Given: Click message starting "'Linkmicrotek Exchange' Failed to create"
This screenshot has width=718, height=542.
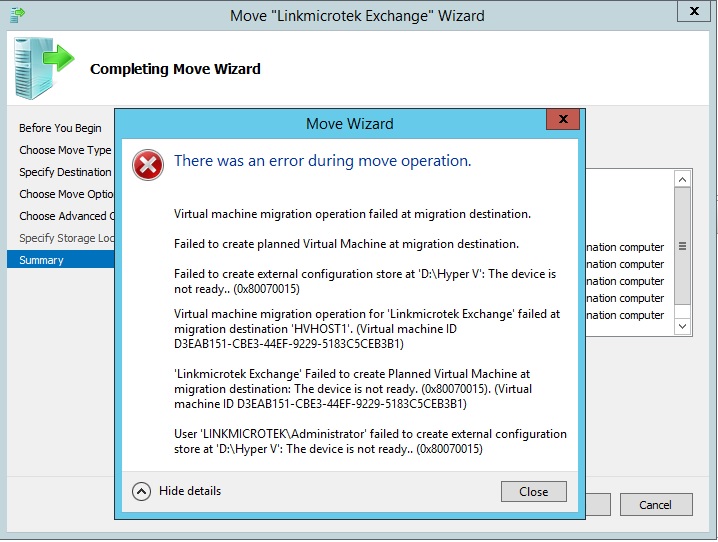Looking at the screenshot, I should [353, 389].
